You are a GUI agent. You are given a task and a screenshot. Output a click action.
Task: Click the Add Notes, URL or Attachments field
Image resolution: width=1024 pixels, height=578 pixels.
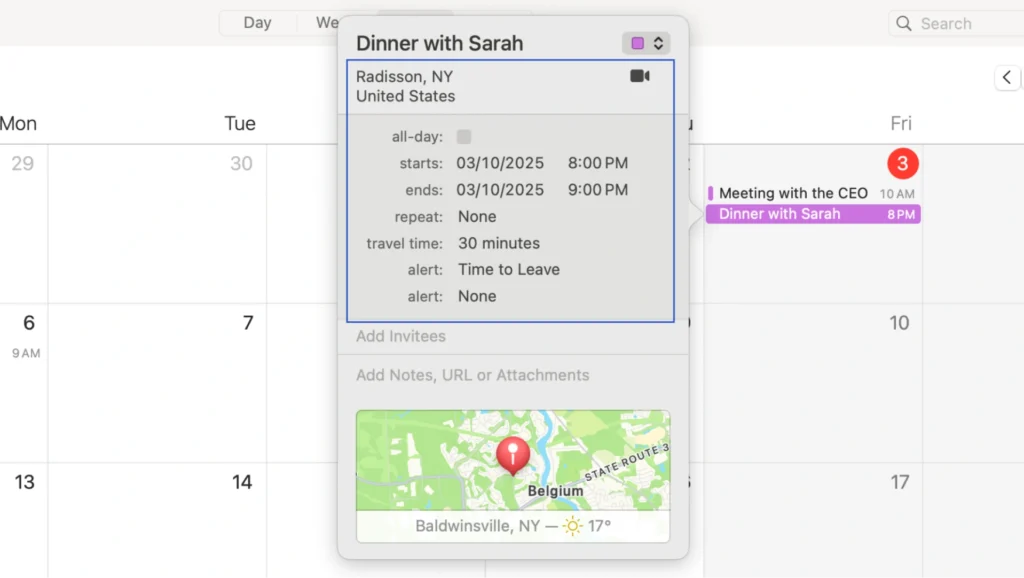coord(473,376)
